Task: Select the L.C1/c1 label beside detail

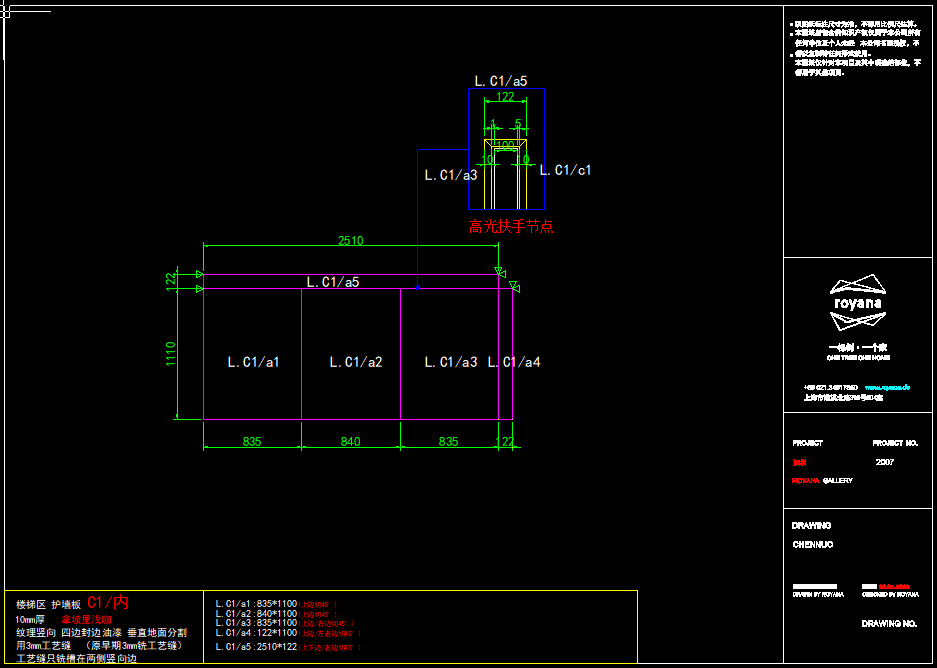Action: [x=565, y=170]
